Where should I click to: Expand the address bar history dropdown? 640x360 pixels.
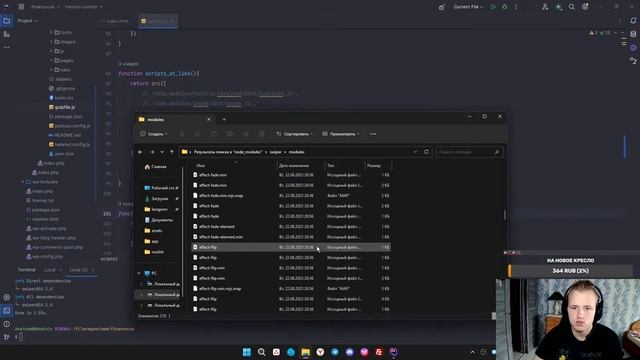click(x=415, y=152)
